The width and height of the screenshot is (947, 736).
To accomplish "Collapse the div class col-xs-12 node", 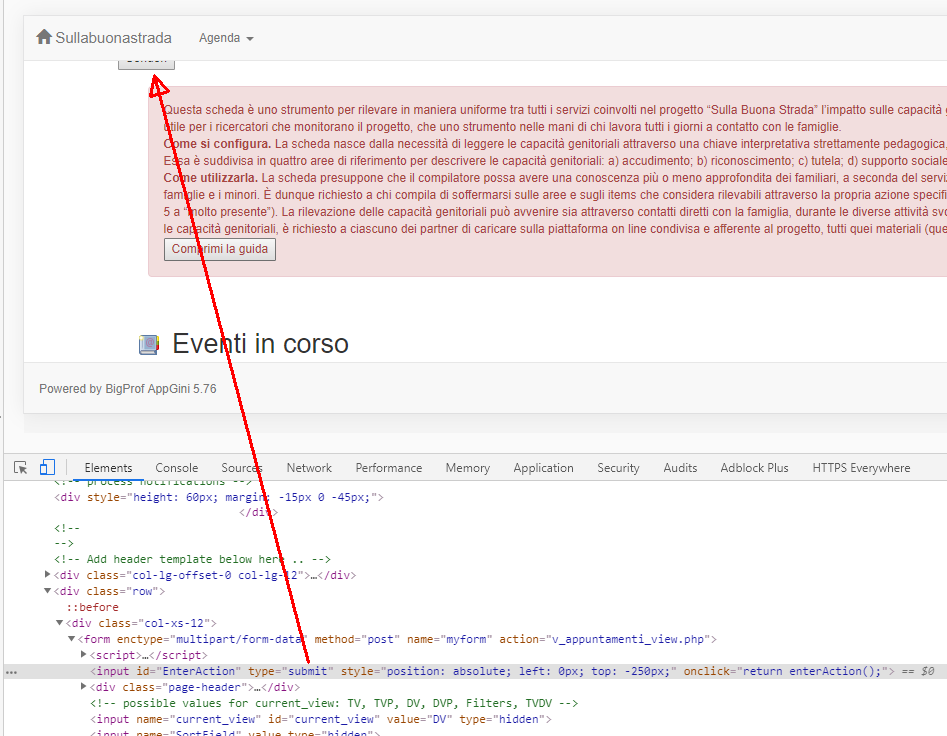I will 59,622.
